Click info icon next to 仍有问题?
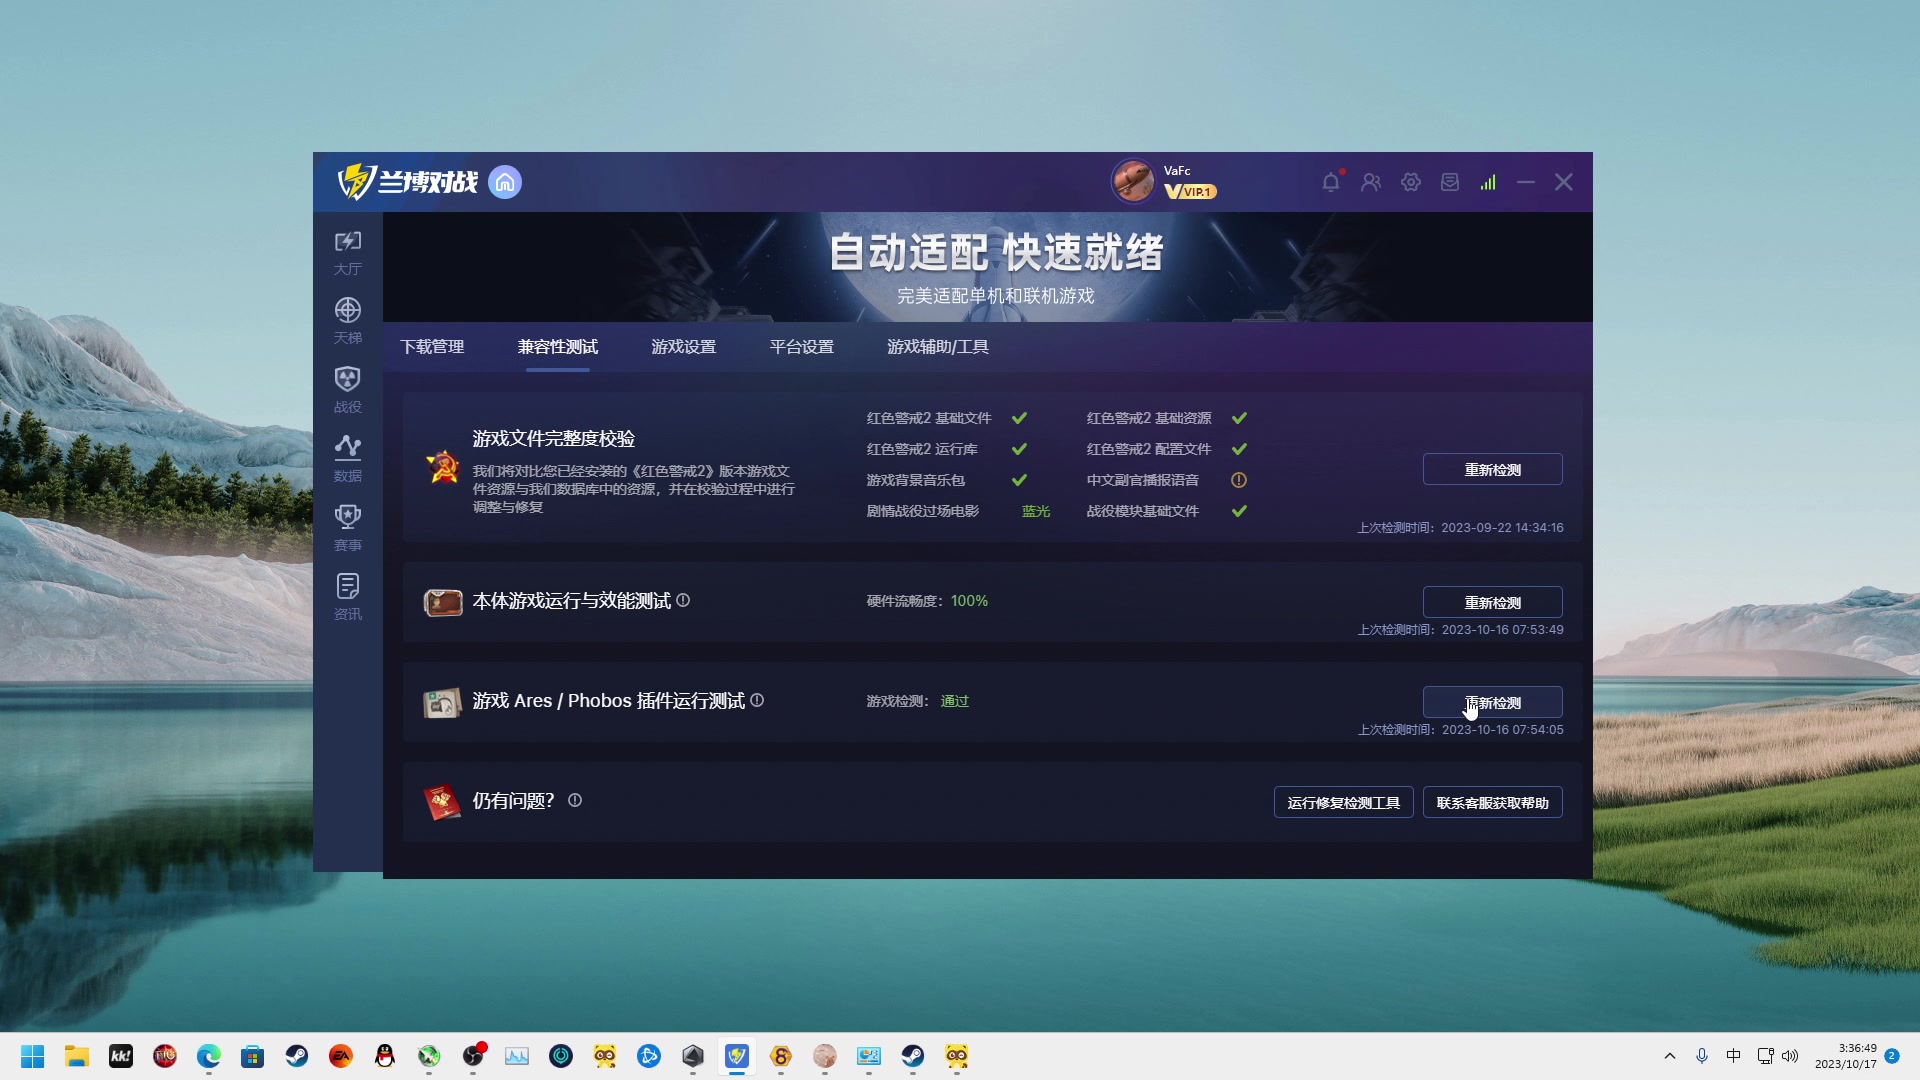1920x1080 pixels. click(x=575, y=800)
